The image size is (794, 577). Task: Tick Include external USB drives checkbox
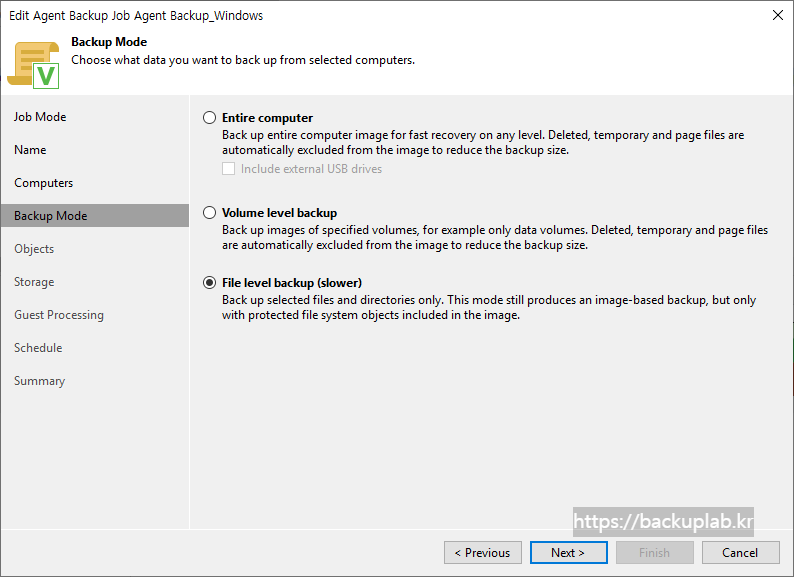click(228, 169)
